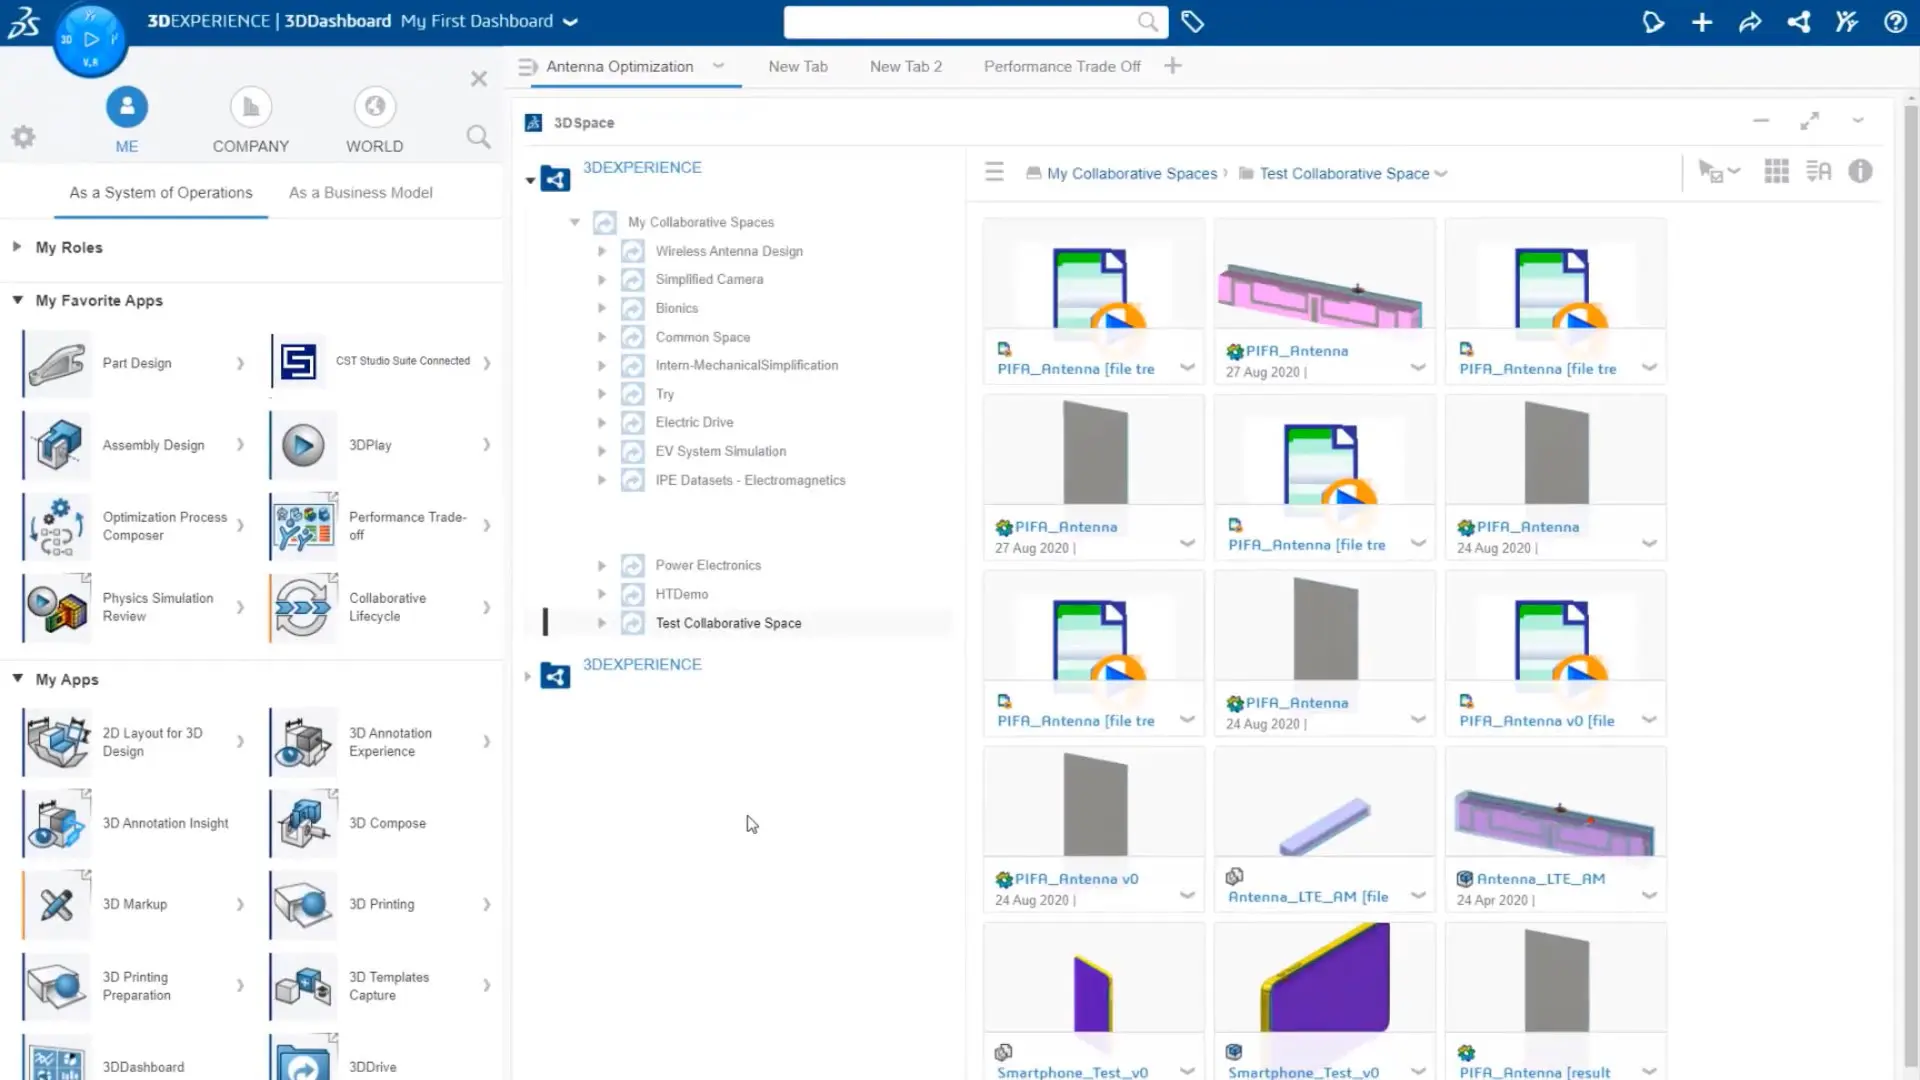Collapse the My Favorite Apps section

click(17, 299)
